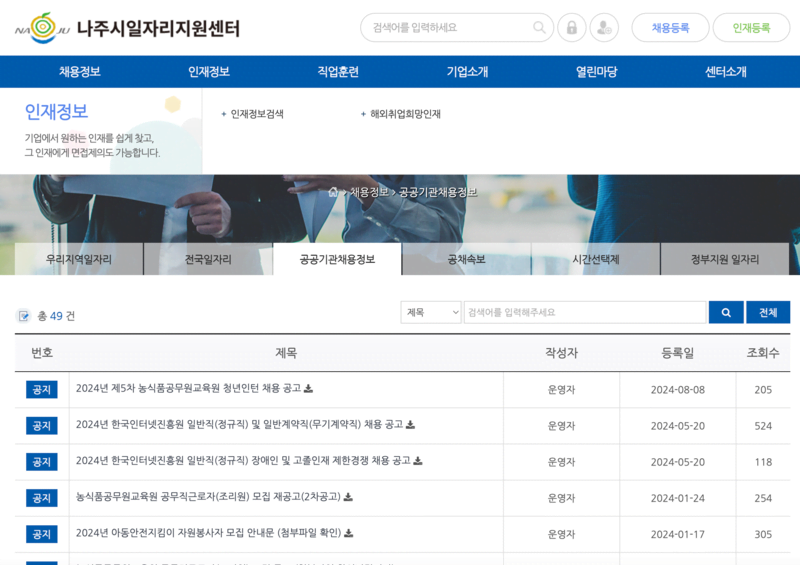The height and width of the screenshot is (565, 800).
Task: Click 공지 badge on the 2024-08-08 row
Action: pos(41,389)
